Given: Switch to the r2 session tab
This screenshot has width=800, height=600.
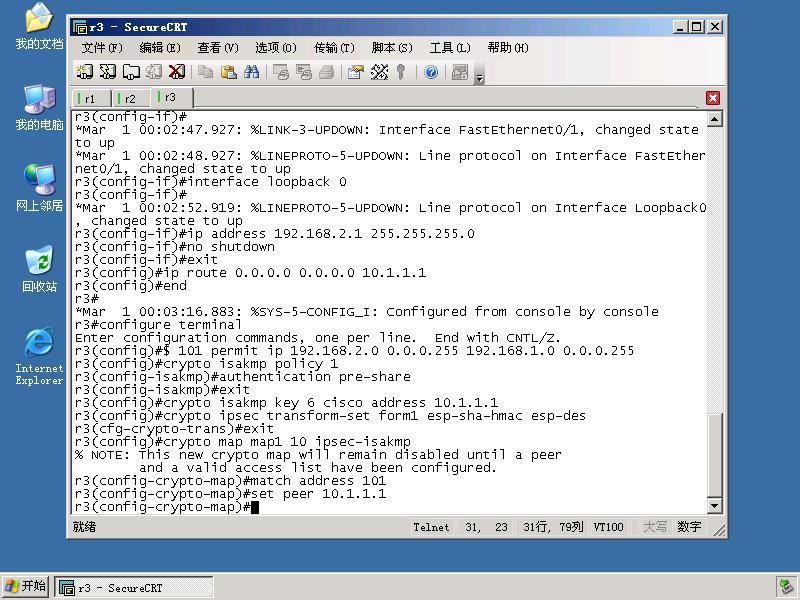Looking at the screenshot, I should click(131, 98).
